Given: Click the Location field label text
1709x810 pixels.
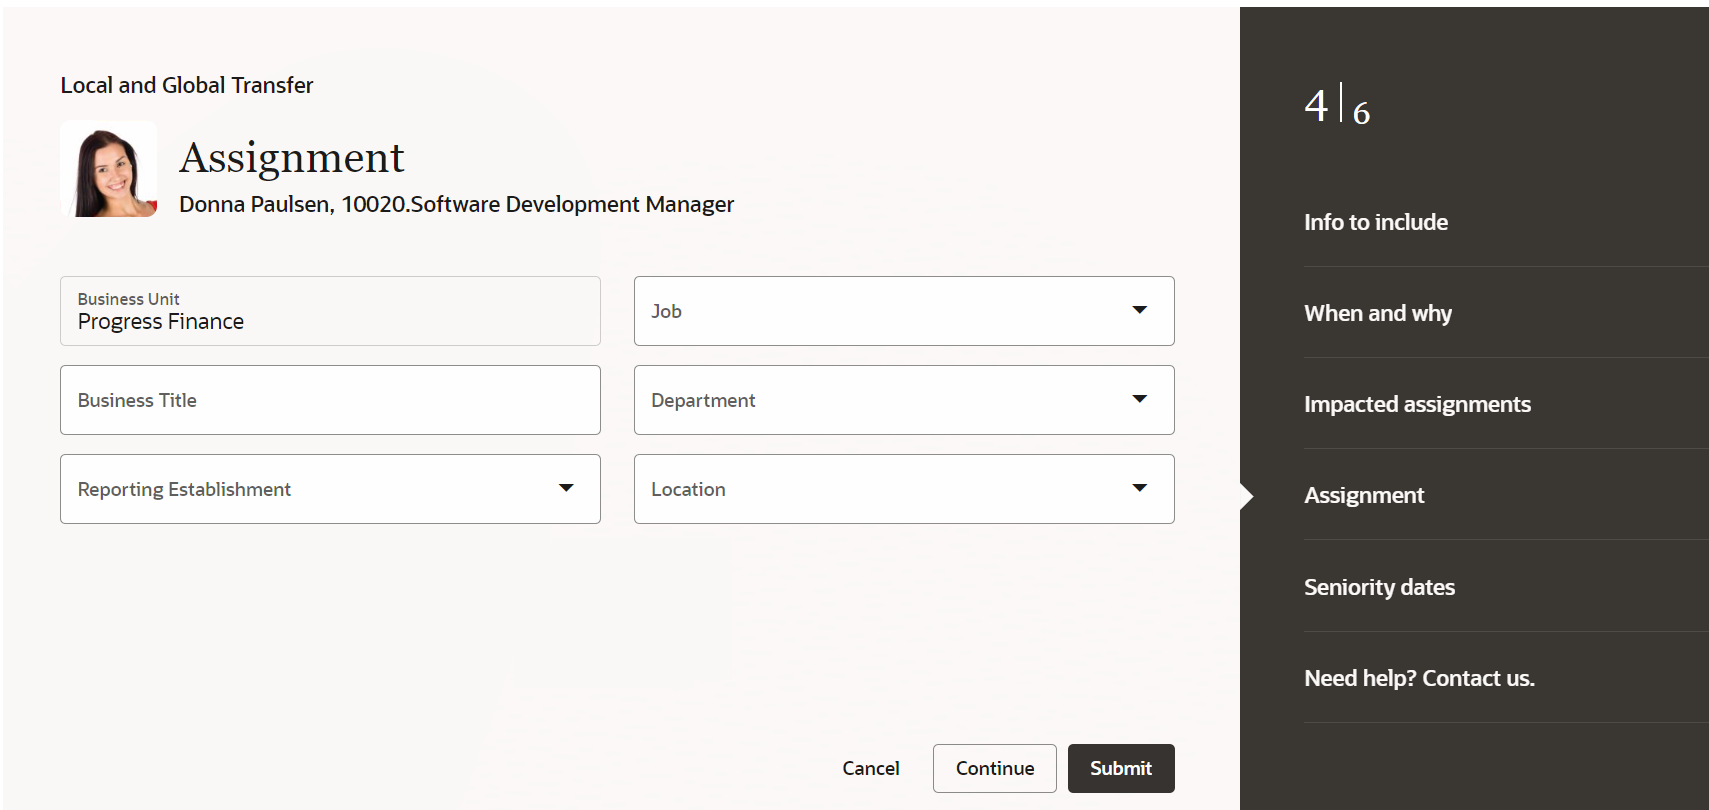Looking at the screenshot, I should coord(688,489).
